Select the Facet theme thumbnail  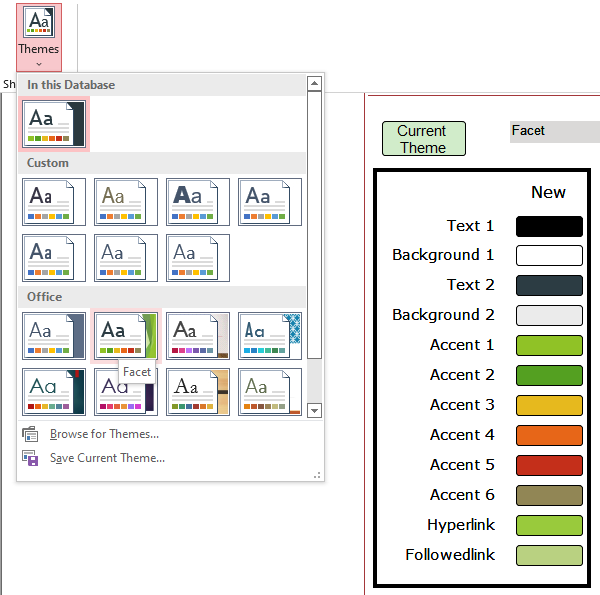[126, 335]
